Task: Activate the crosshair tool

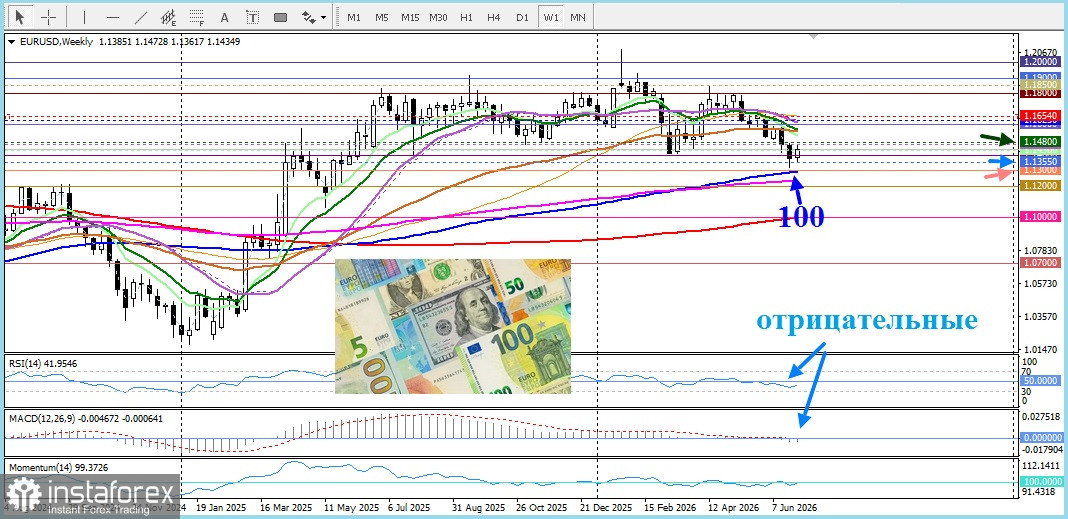Action: click(49, 17)
